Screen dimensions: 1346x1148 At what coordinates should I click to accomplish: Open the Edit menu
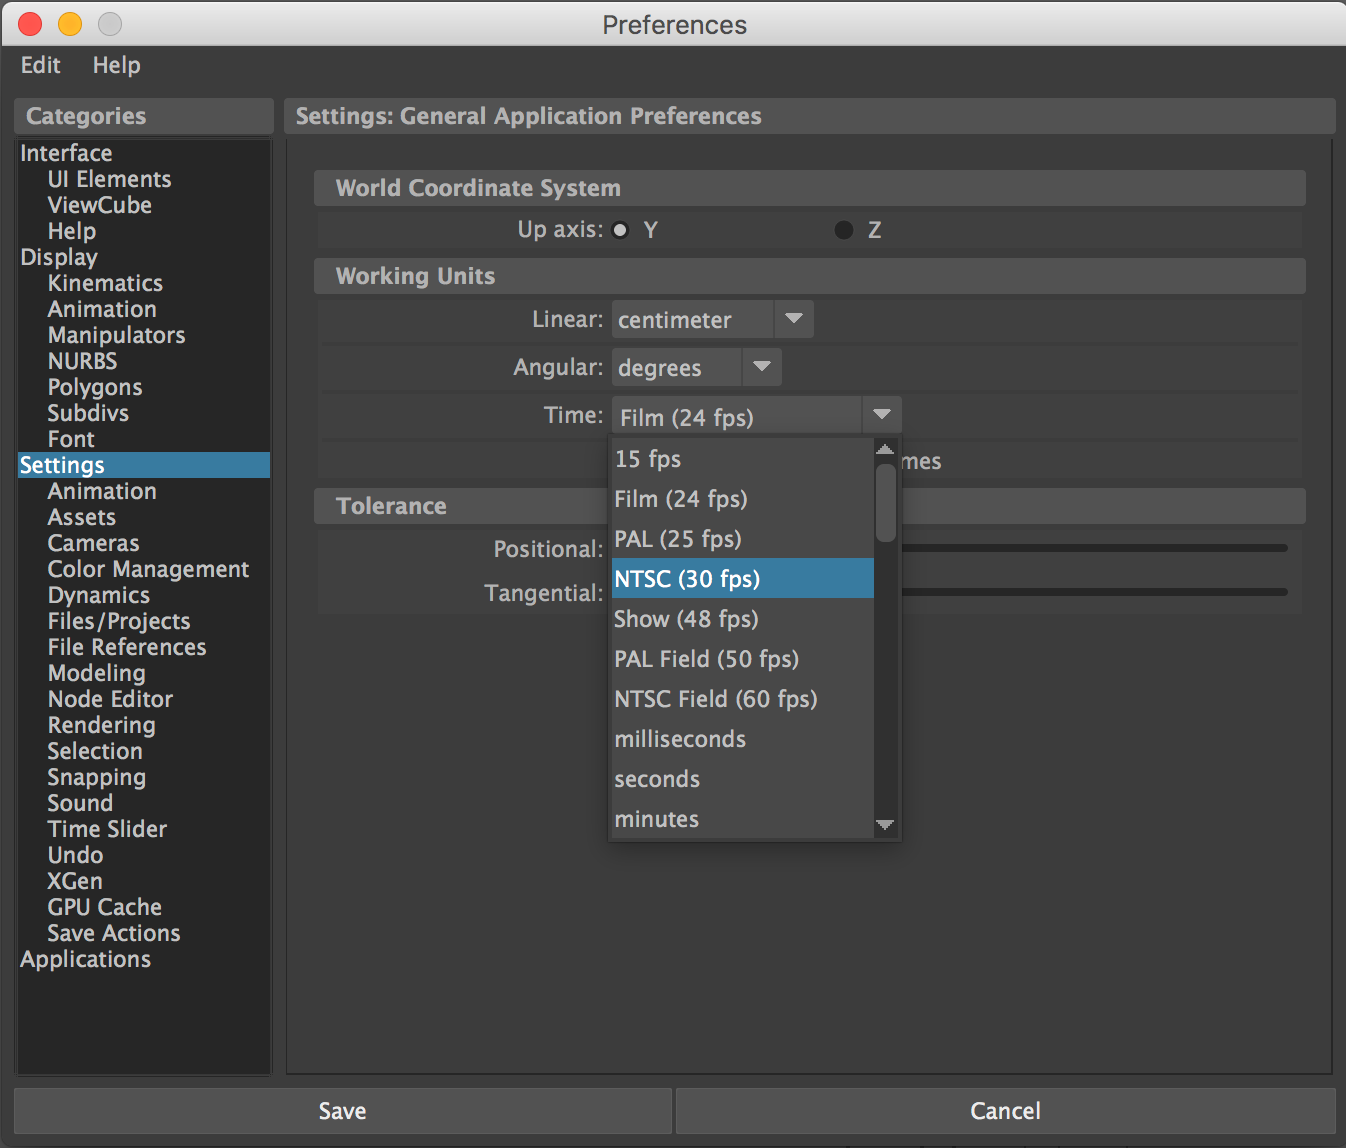39,65
